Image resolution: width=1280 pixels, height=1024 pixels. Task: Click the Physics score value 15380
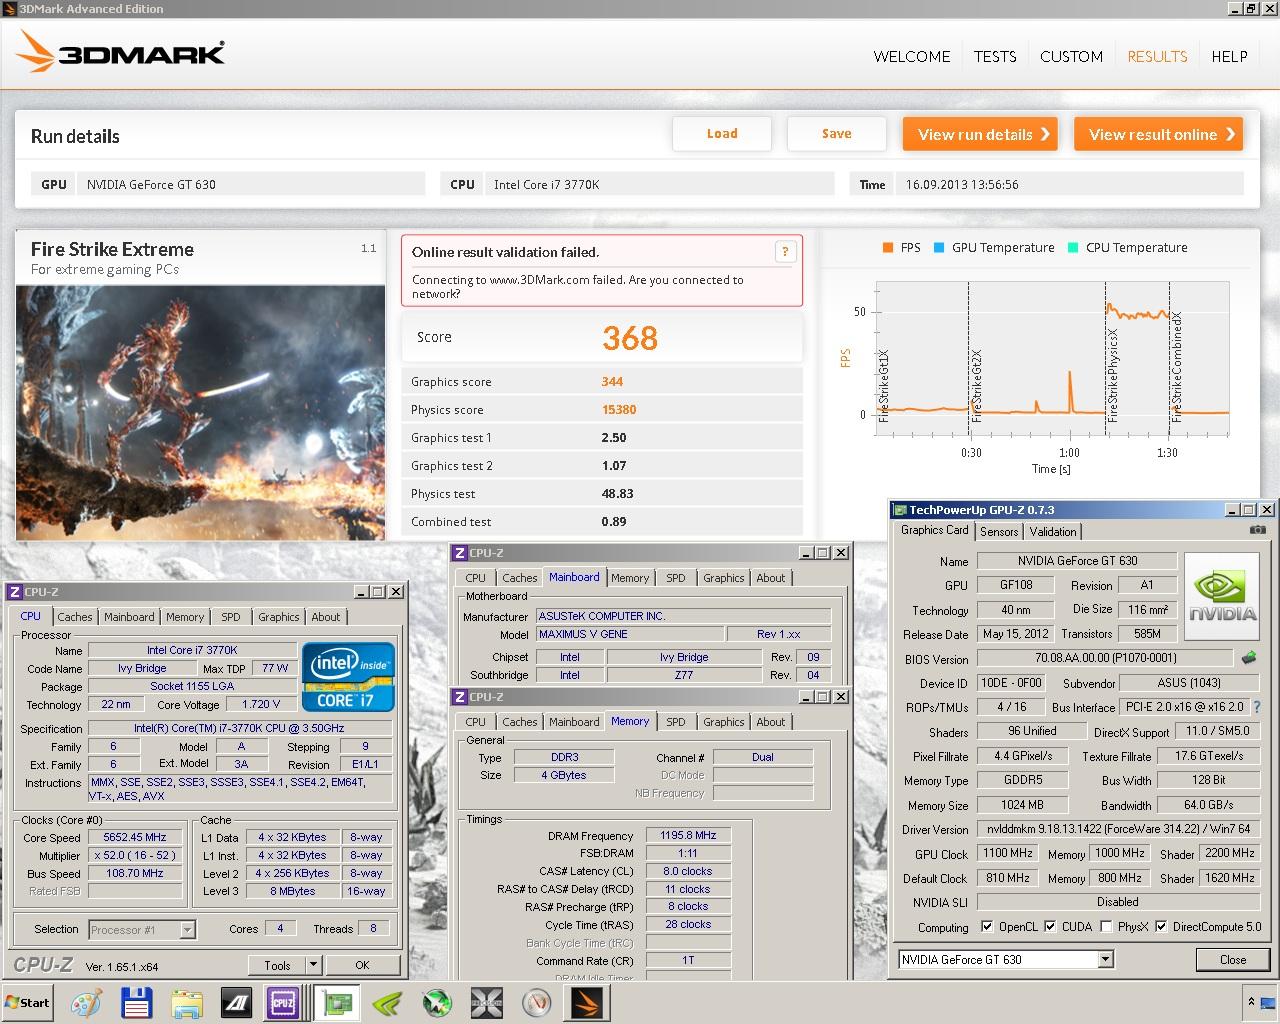619,410
